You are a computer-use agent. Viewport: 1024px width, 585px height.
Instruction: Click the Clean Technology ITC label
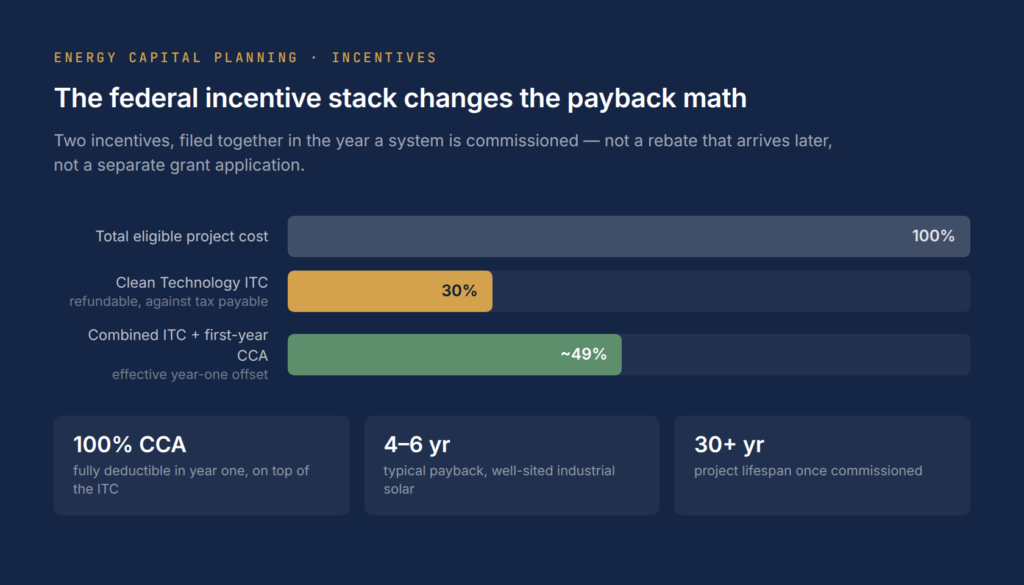click(x=192, y=283)
